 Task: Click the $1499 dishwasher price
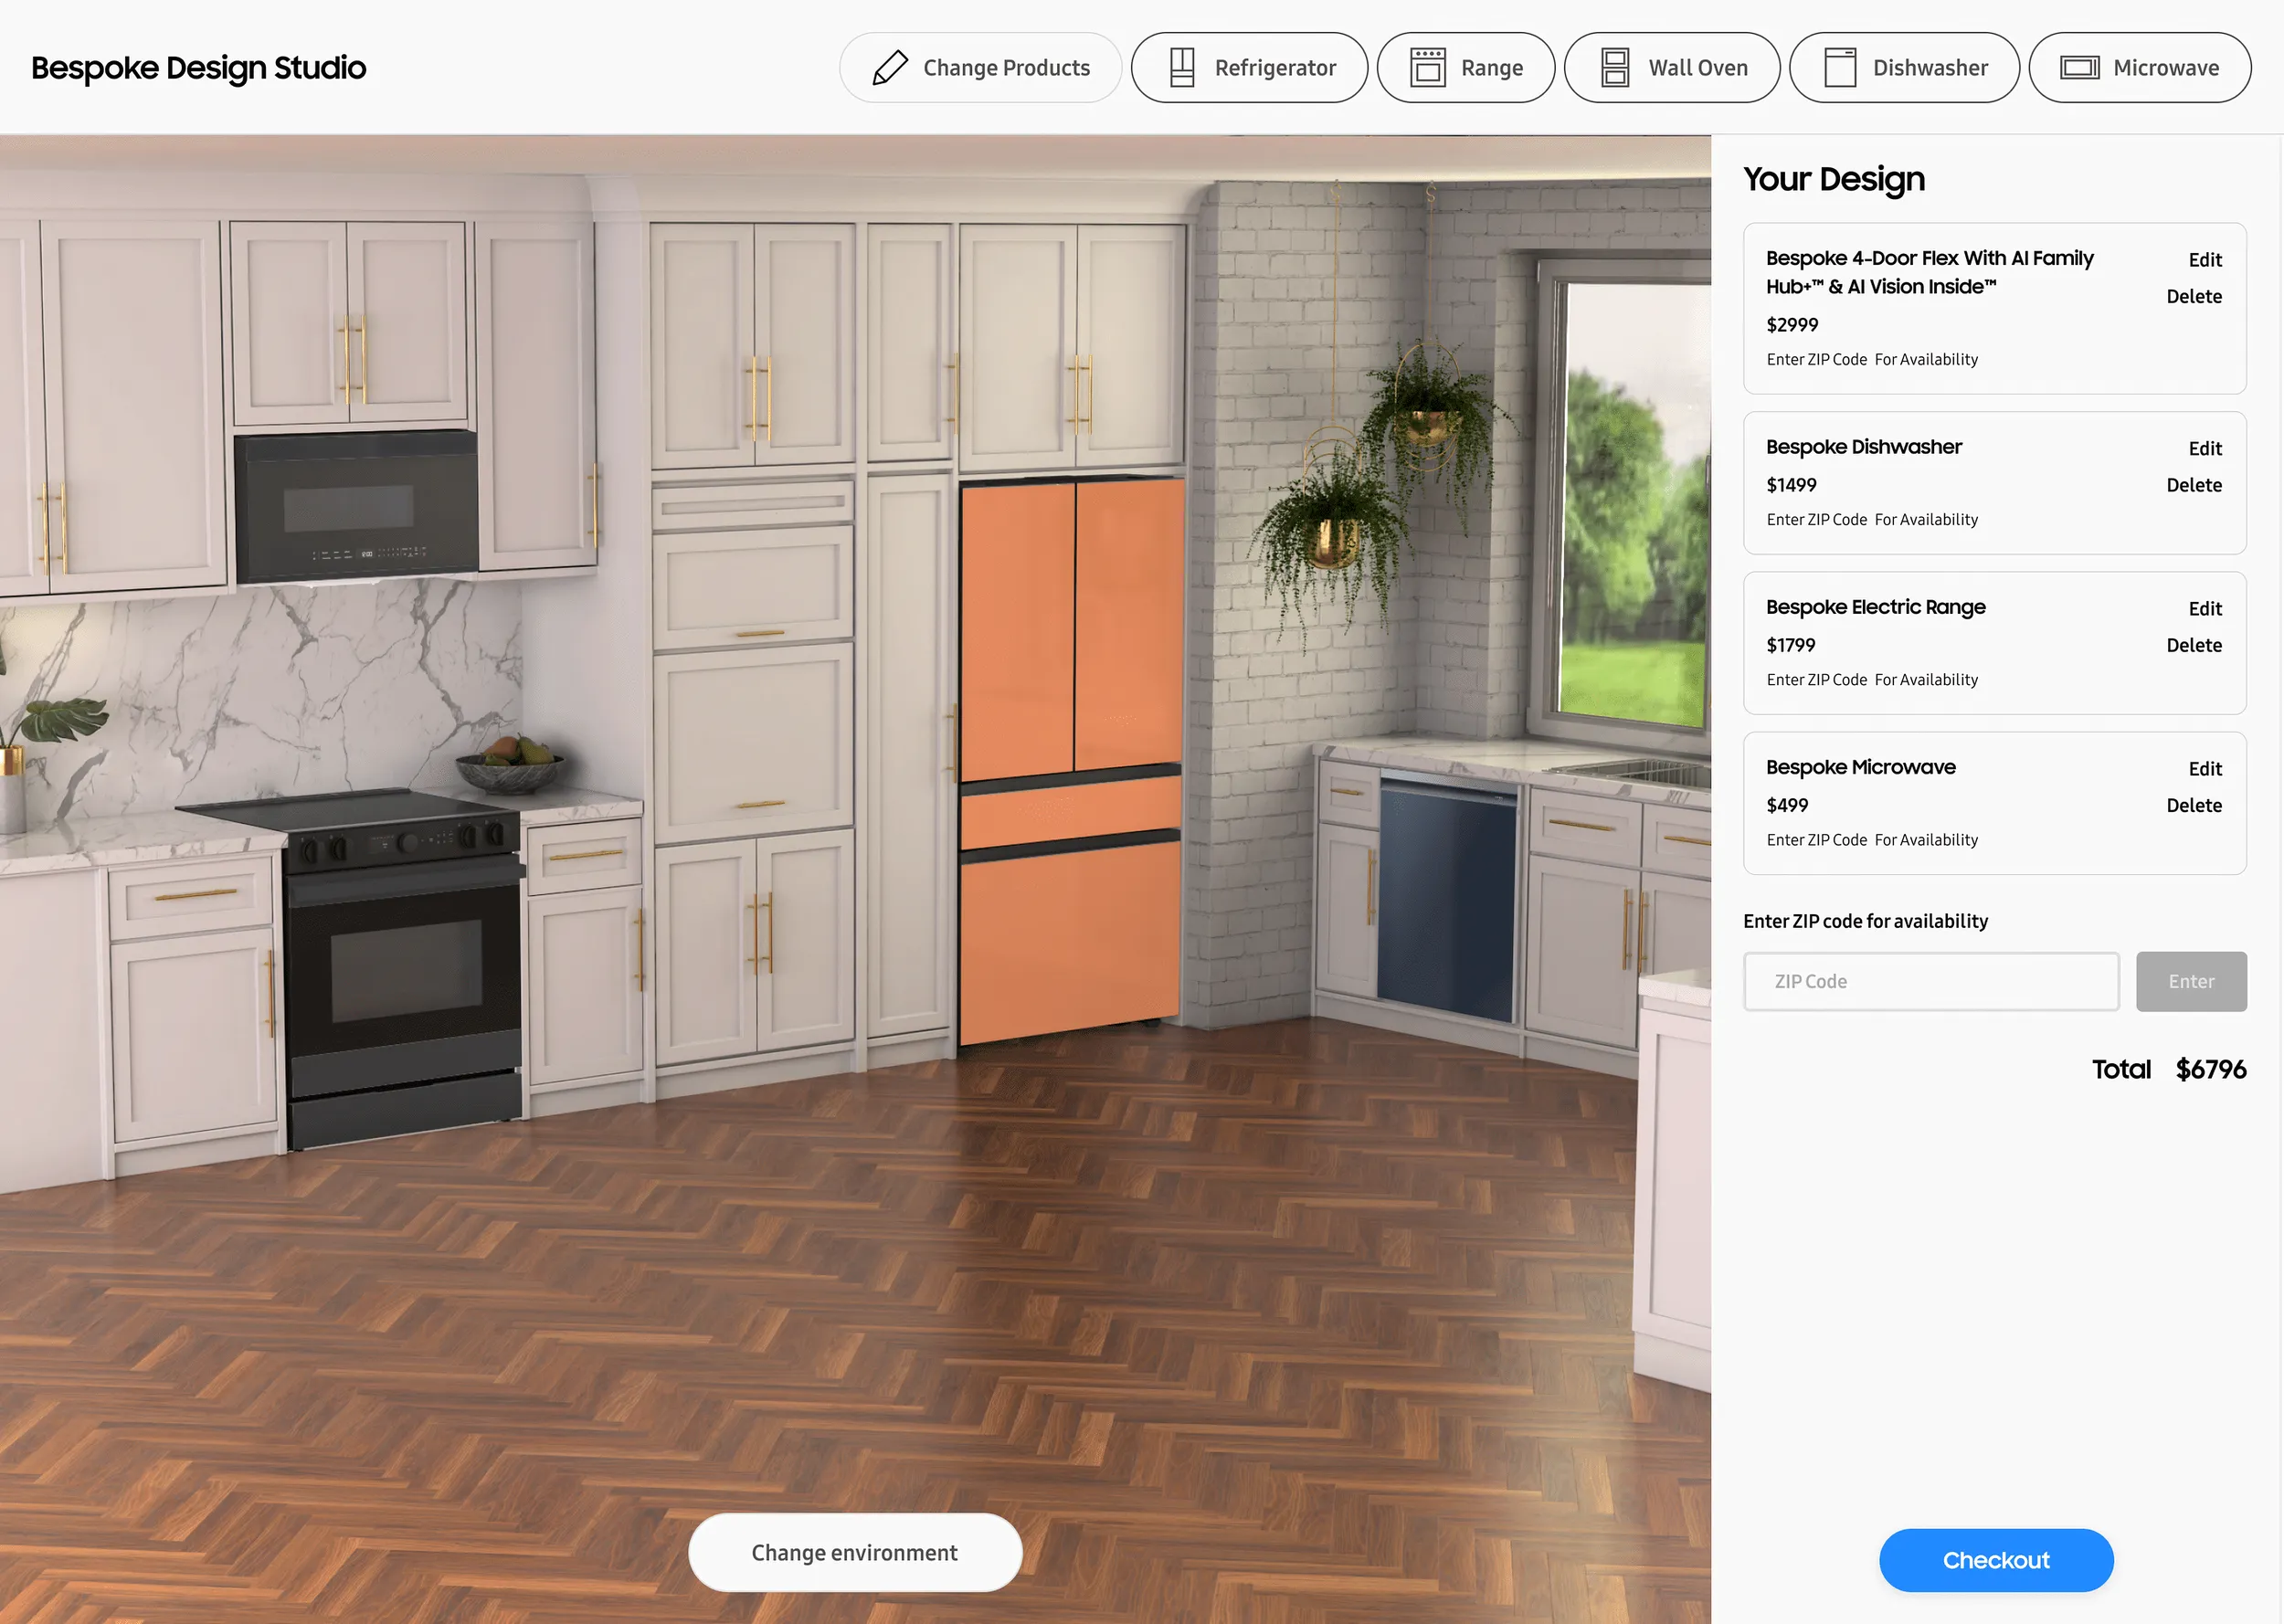1791,485
